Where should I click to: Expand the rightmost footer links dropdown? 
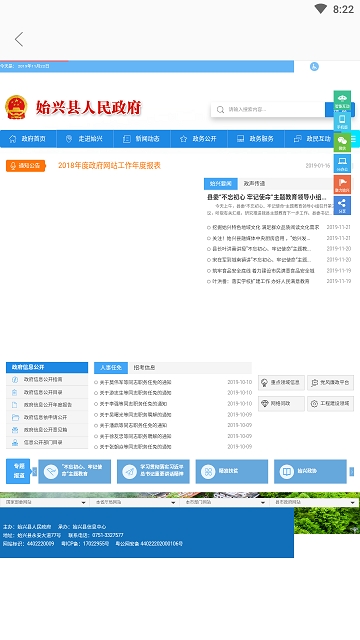point(314,502)
